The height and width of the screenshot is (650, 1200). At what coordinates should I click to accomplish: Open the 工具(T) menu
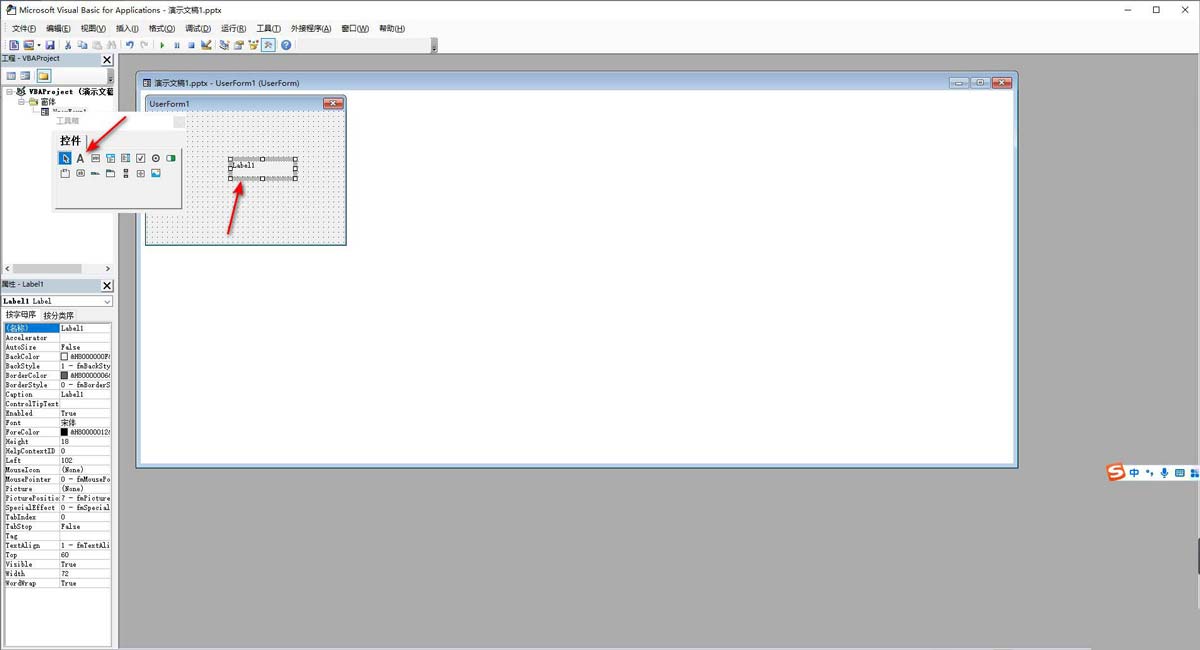pyautogui.click(x=268, y=28)
